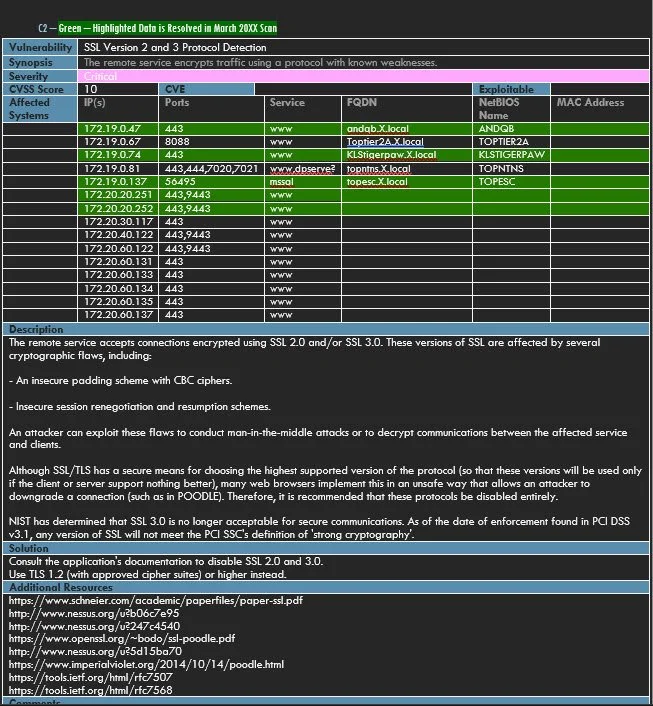Select the mssql service cell
The image size is (653, 706).
303,182
